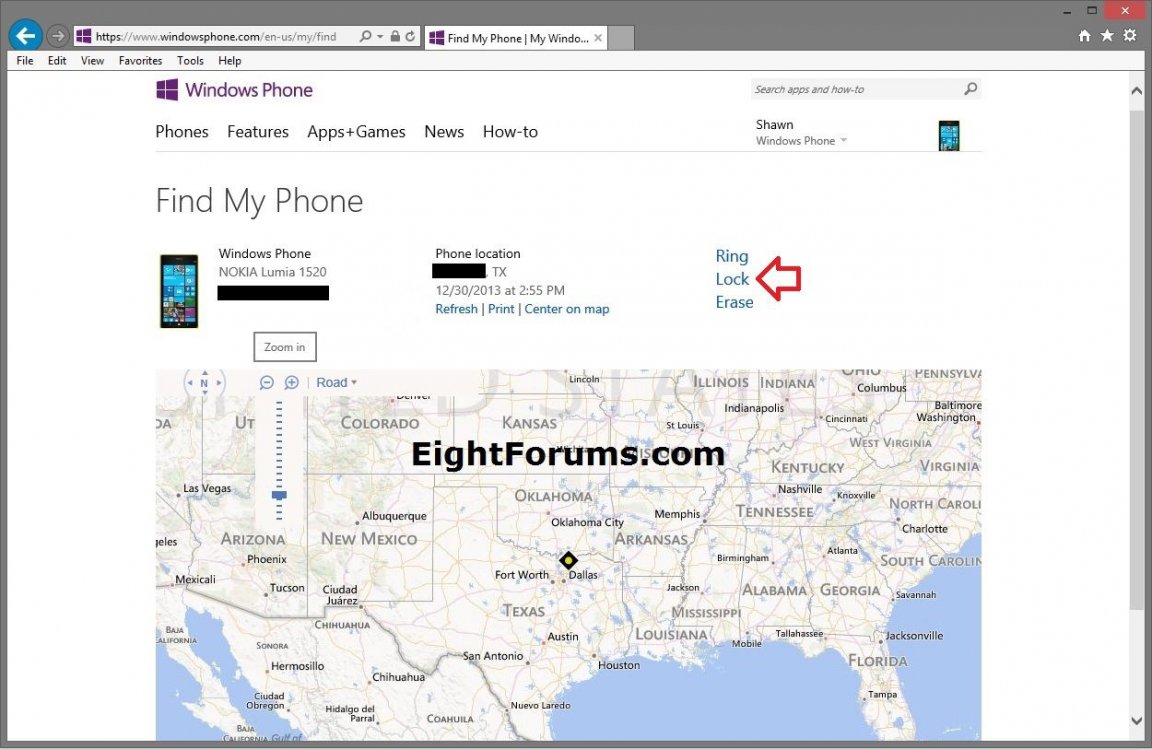Click the phone location marker near Dallas

568,561
